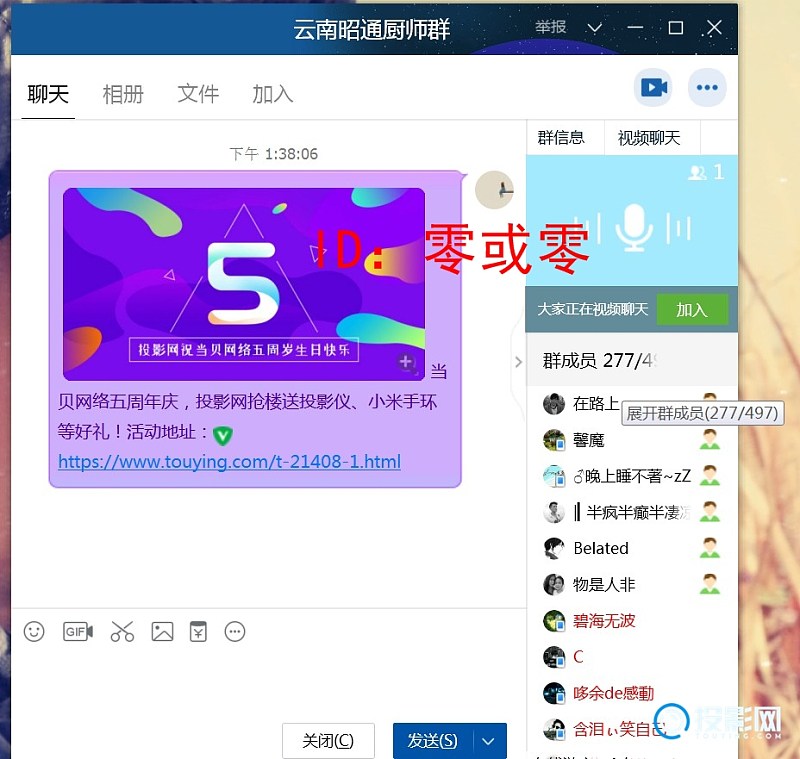
Task: Click the 云南昭通厨师群 window title
Action: coord(371,29)
